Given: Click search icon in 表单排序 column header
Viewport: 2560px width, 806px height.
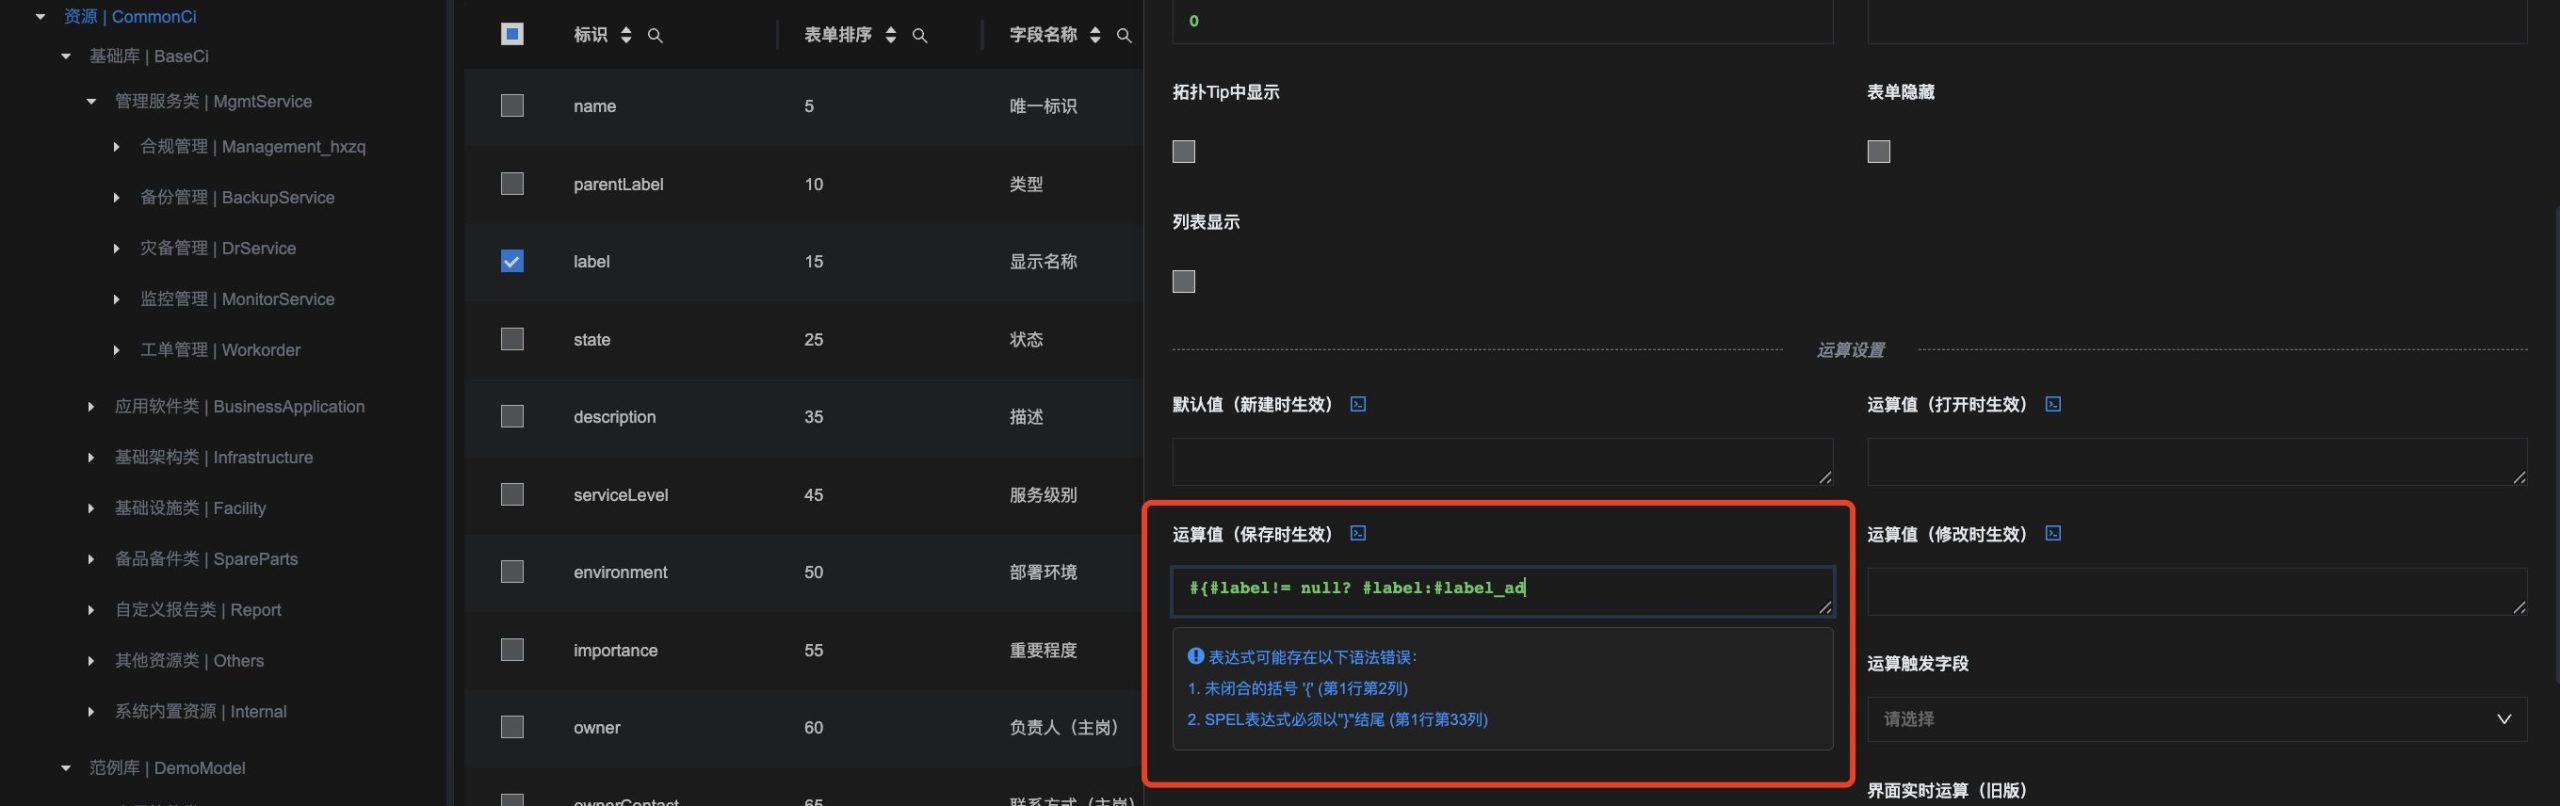Looking at the screenshot, I should (x=920, y=36).
